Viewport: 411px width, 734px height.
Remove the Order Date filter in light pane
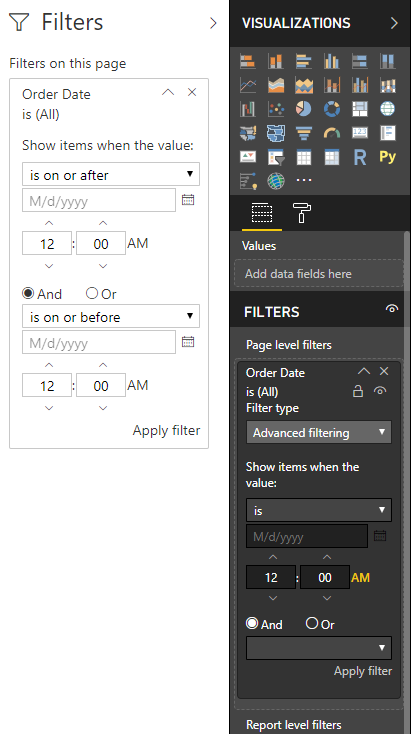(192, 92)
